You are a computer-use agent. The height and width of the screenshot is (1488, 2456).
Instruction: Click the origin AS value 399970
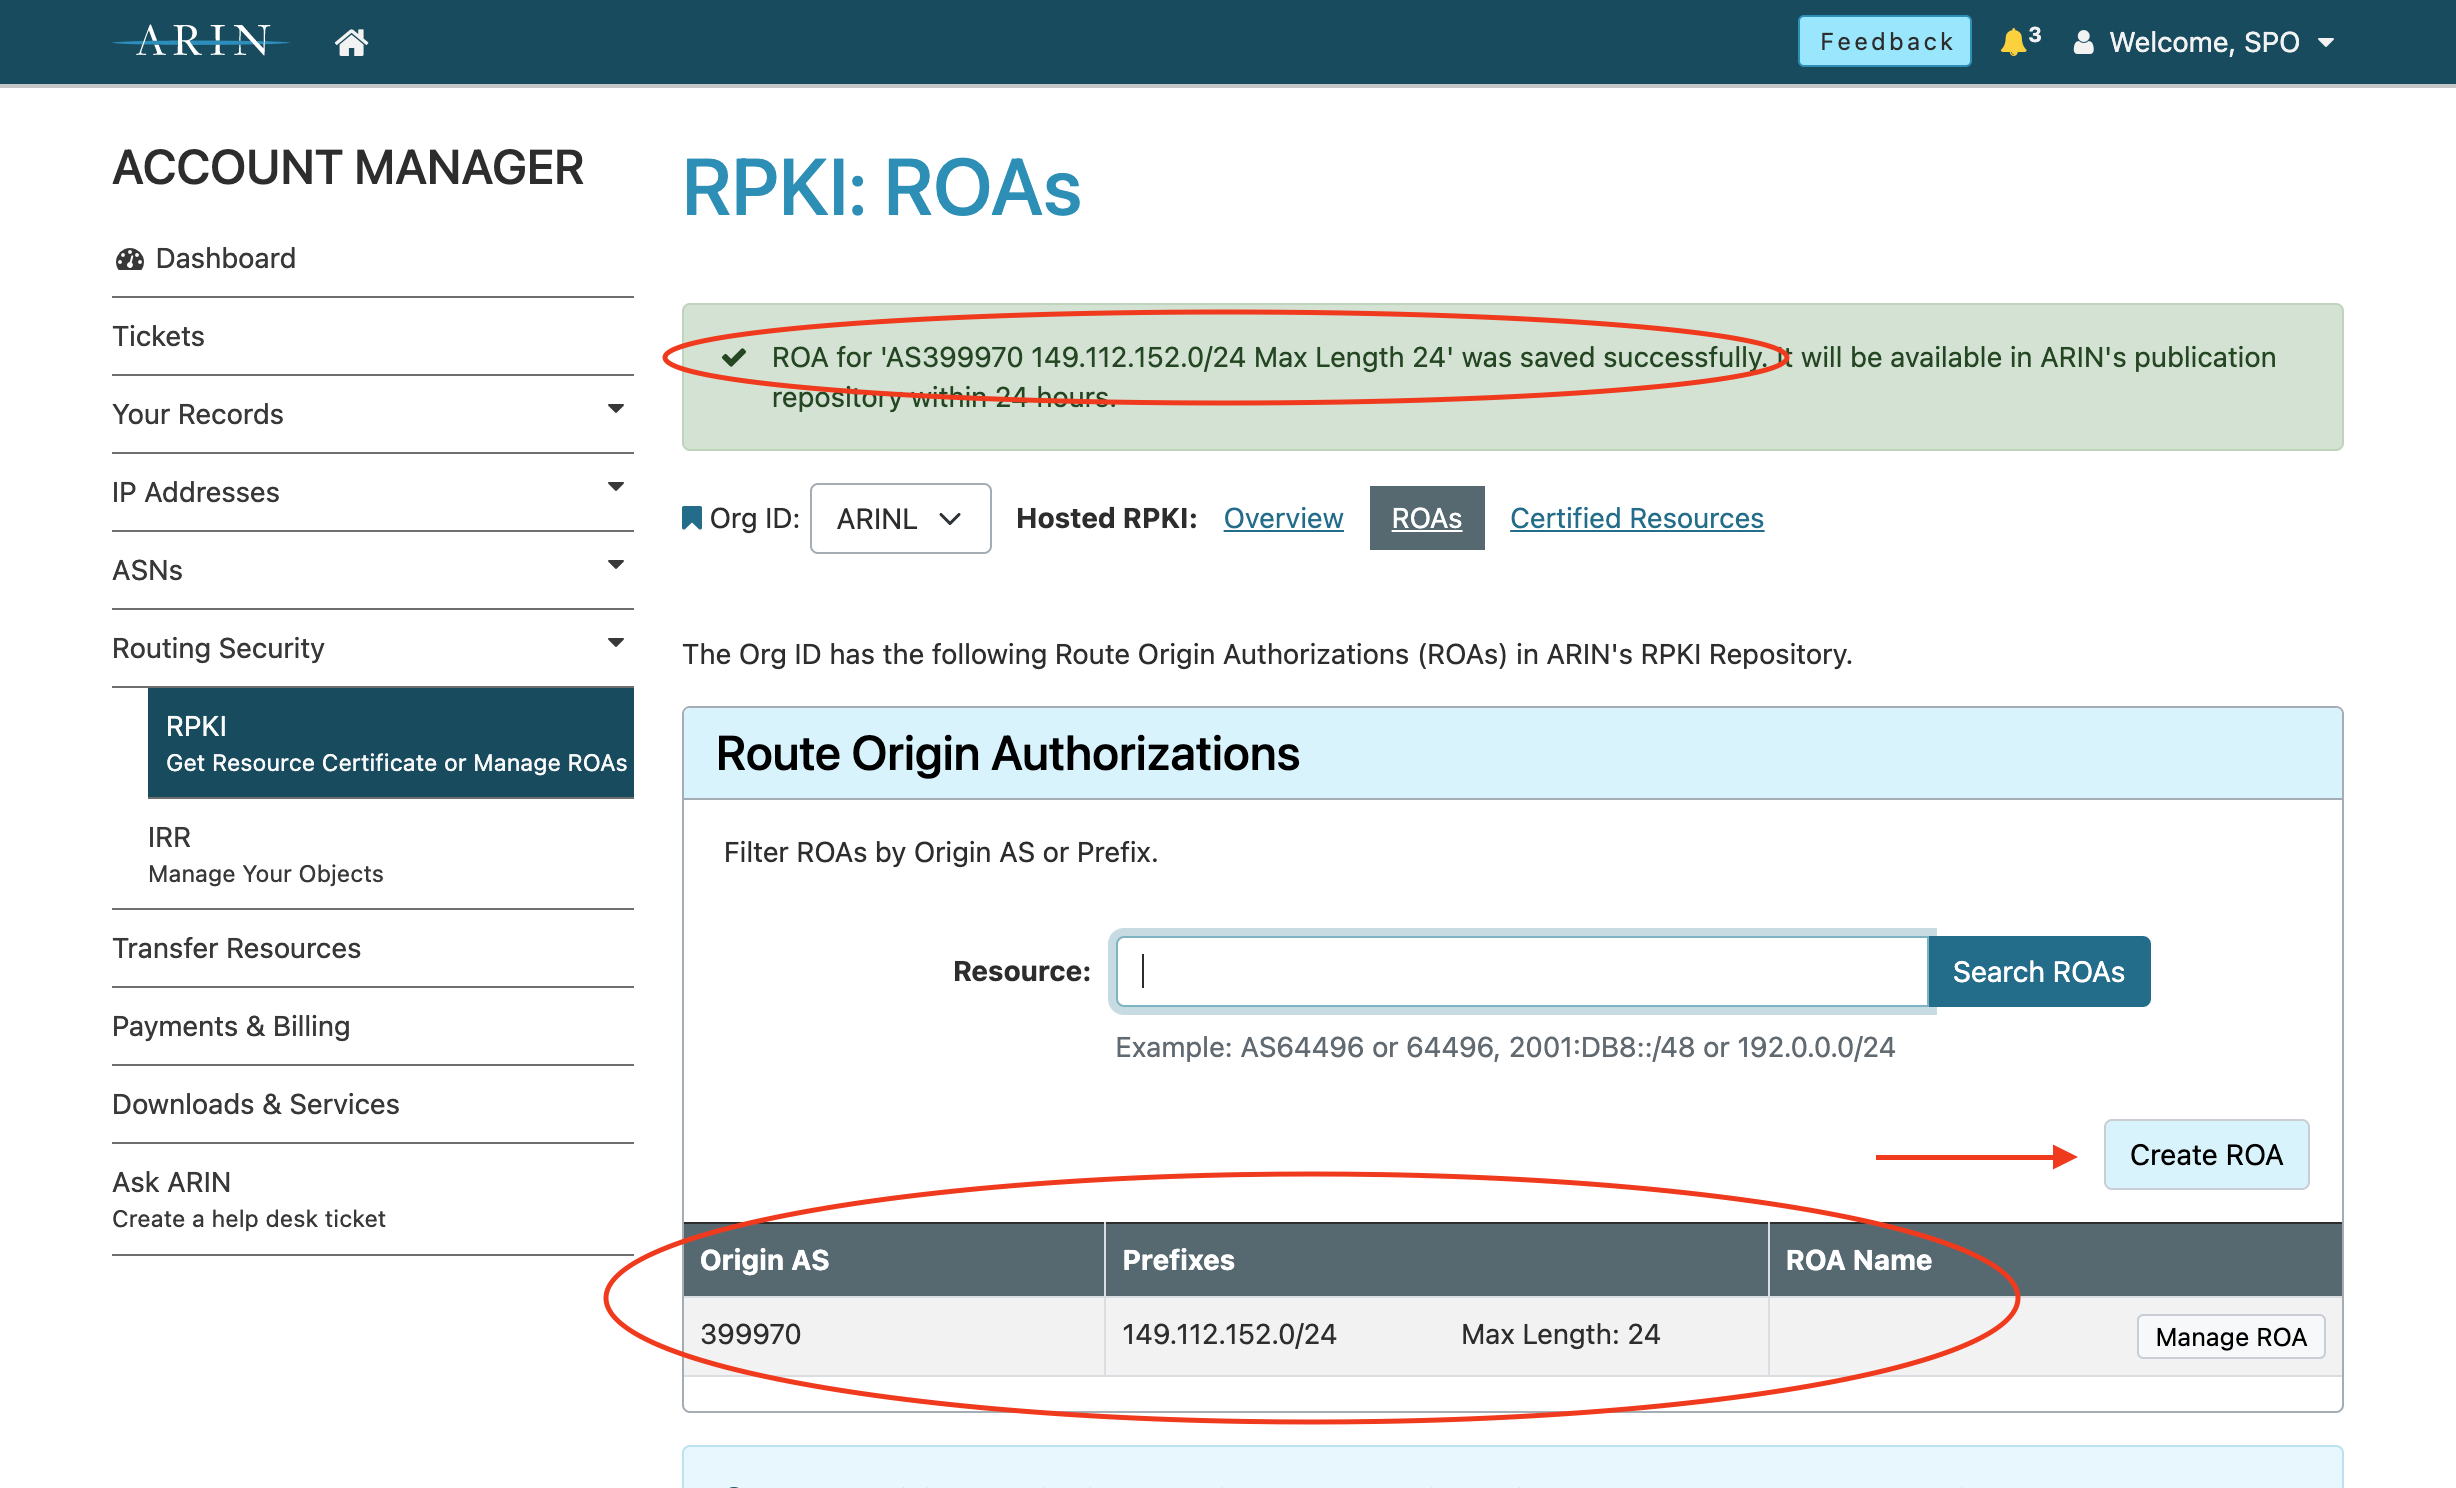[x=751, y=1334]
